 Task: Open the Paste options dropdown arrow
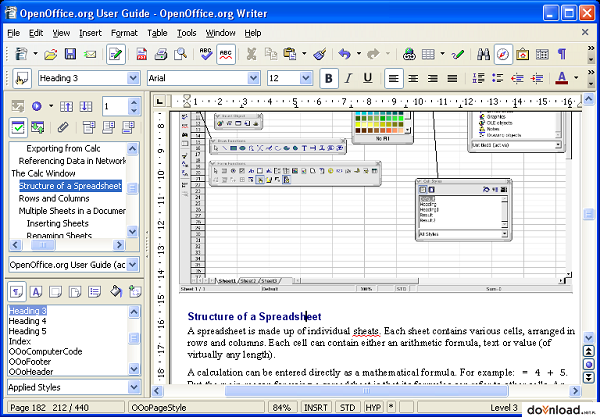tap(304, 54)
